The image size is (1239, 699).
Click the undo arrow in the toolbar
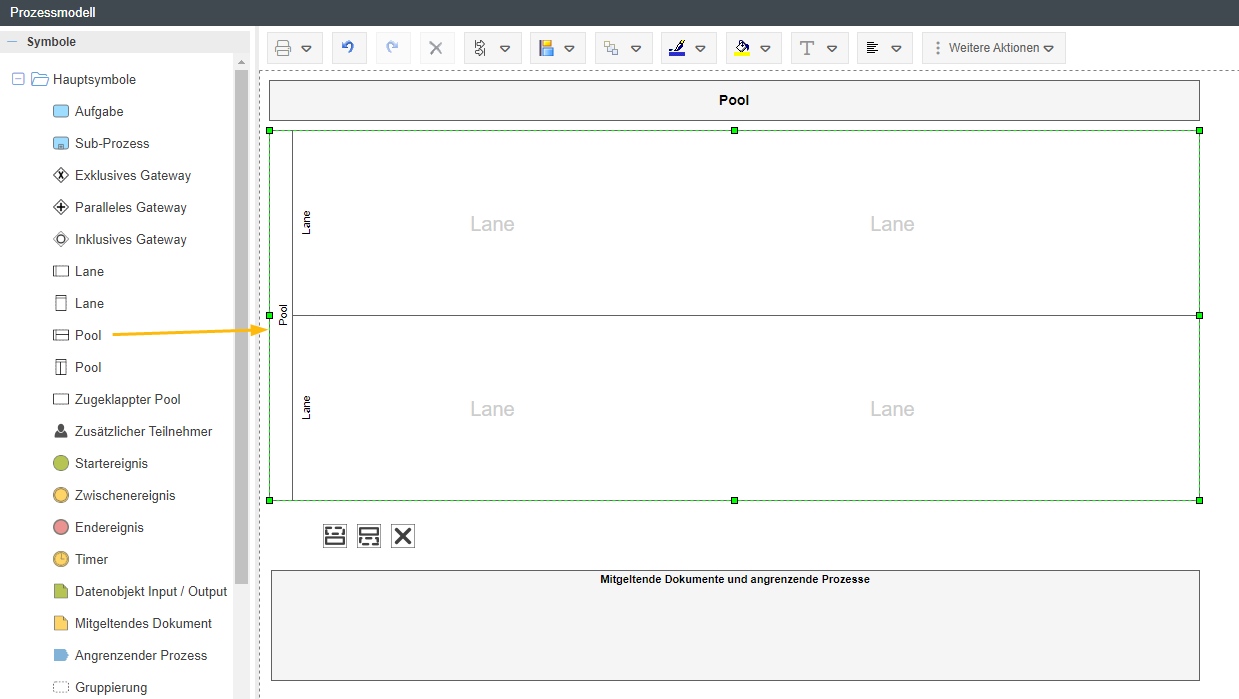(x=349, y=48)
